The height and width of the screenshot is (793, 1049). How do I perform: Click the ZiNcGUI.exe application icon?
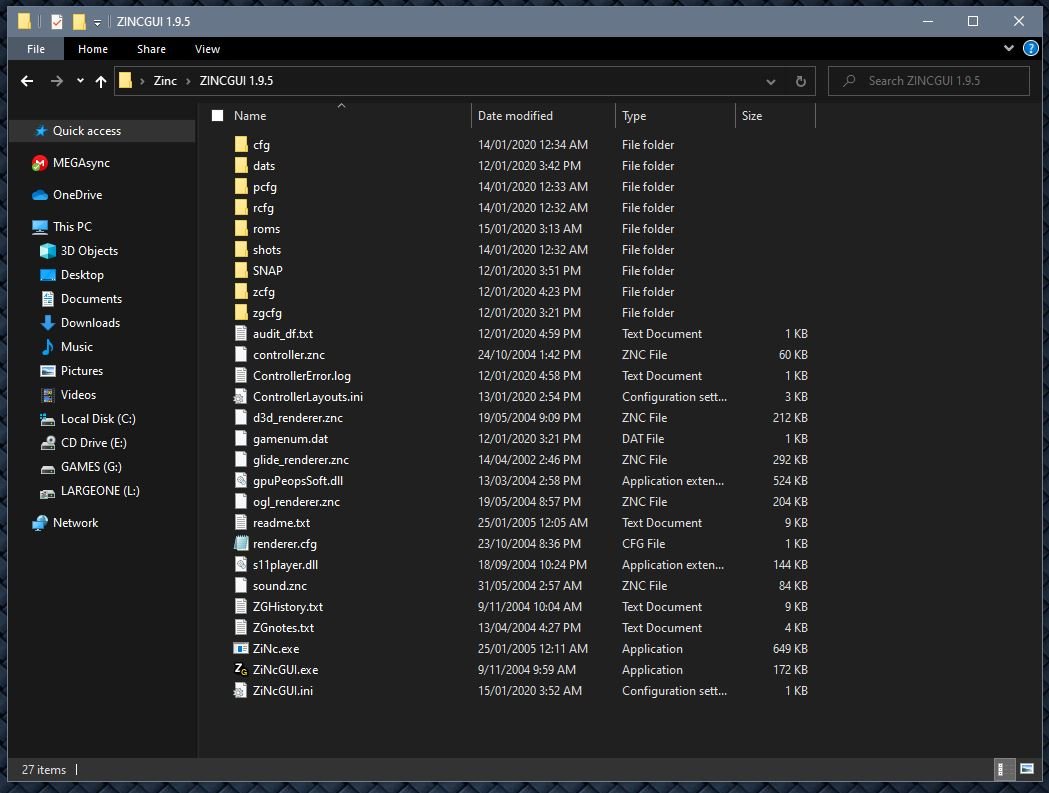241,669
